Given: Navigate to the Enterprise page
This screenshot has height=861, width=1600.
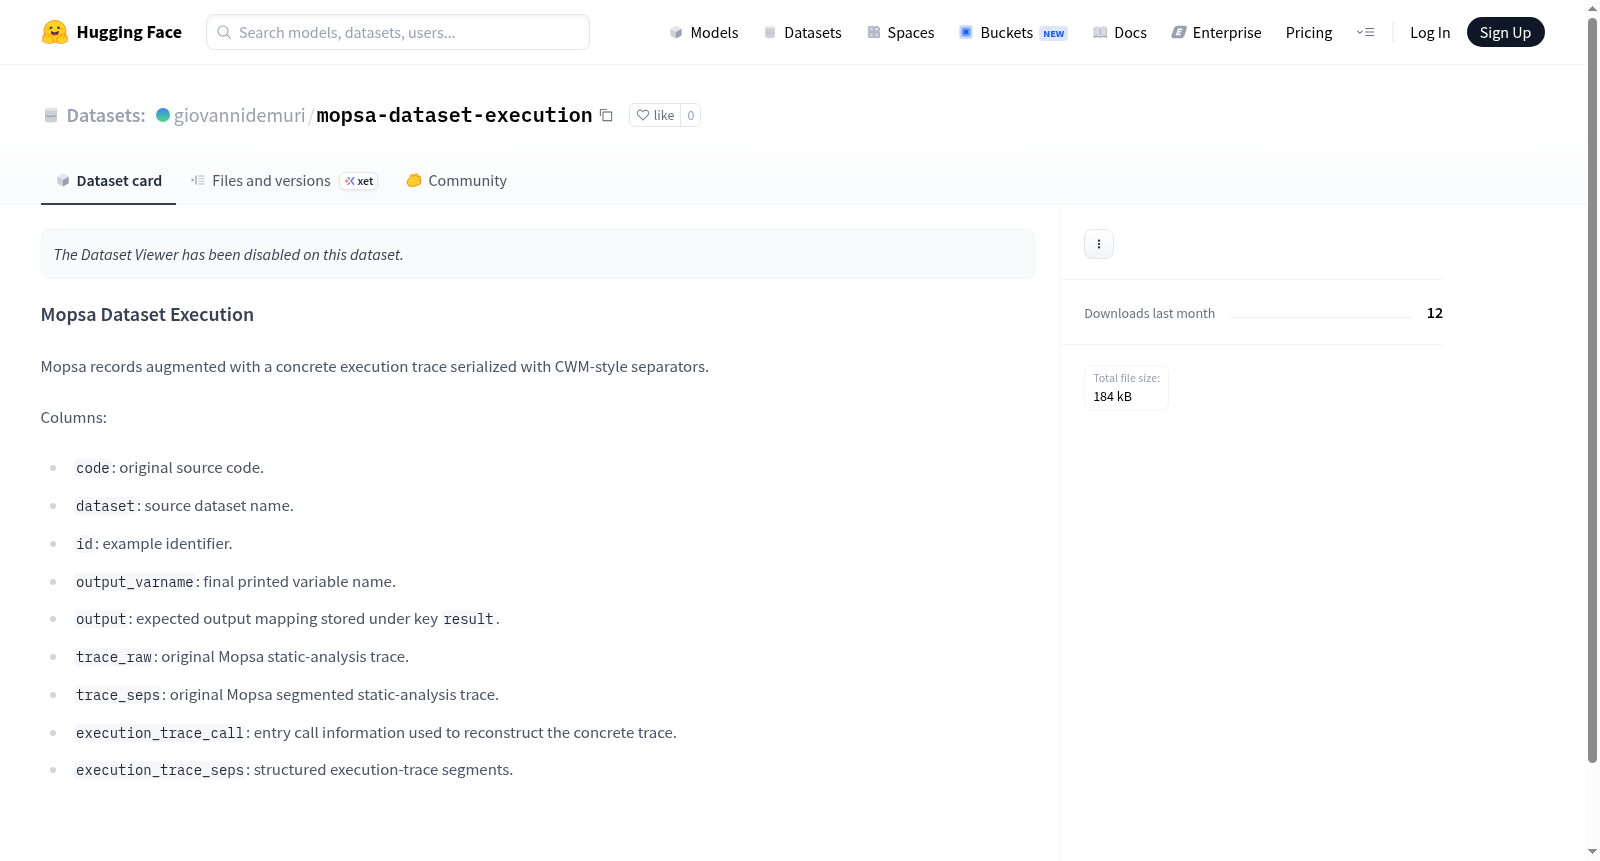Looking at the screenshot, I should coord(1217,32).
